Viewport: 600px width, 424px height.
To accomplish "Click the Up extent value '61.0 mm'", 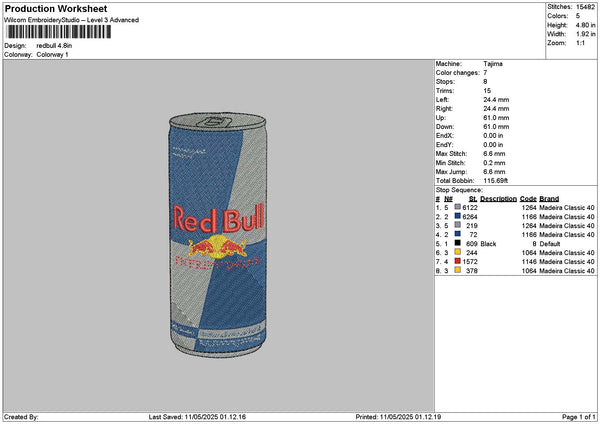I will pyautogui.click(x=496, y=118).
